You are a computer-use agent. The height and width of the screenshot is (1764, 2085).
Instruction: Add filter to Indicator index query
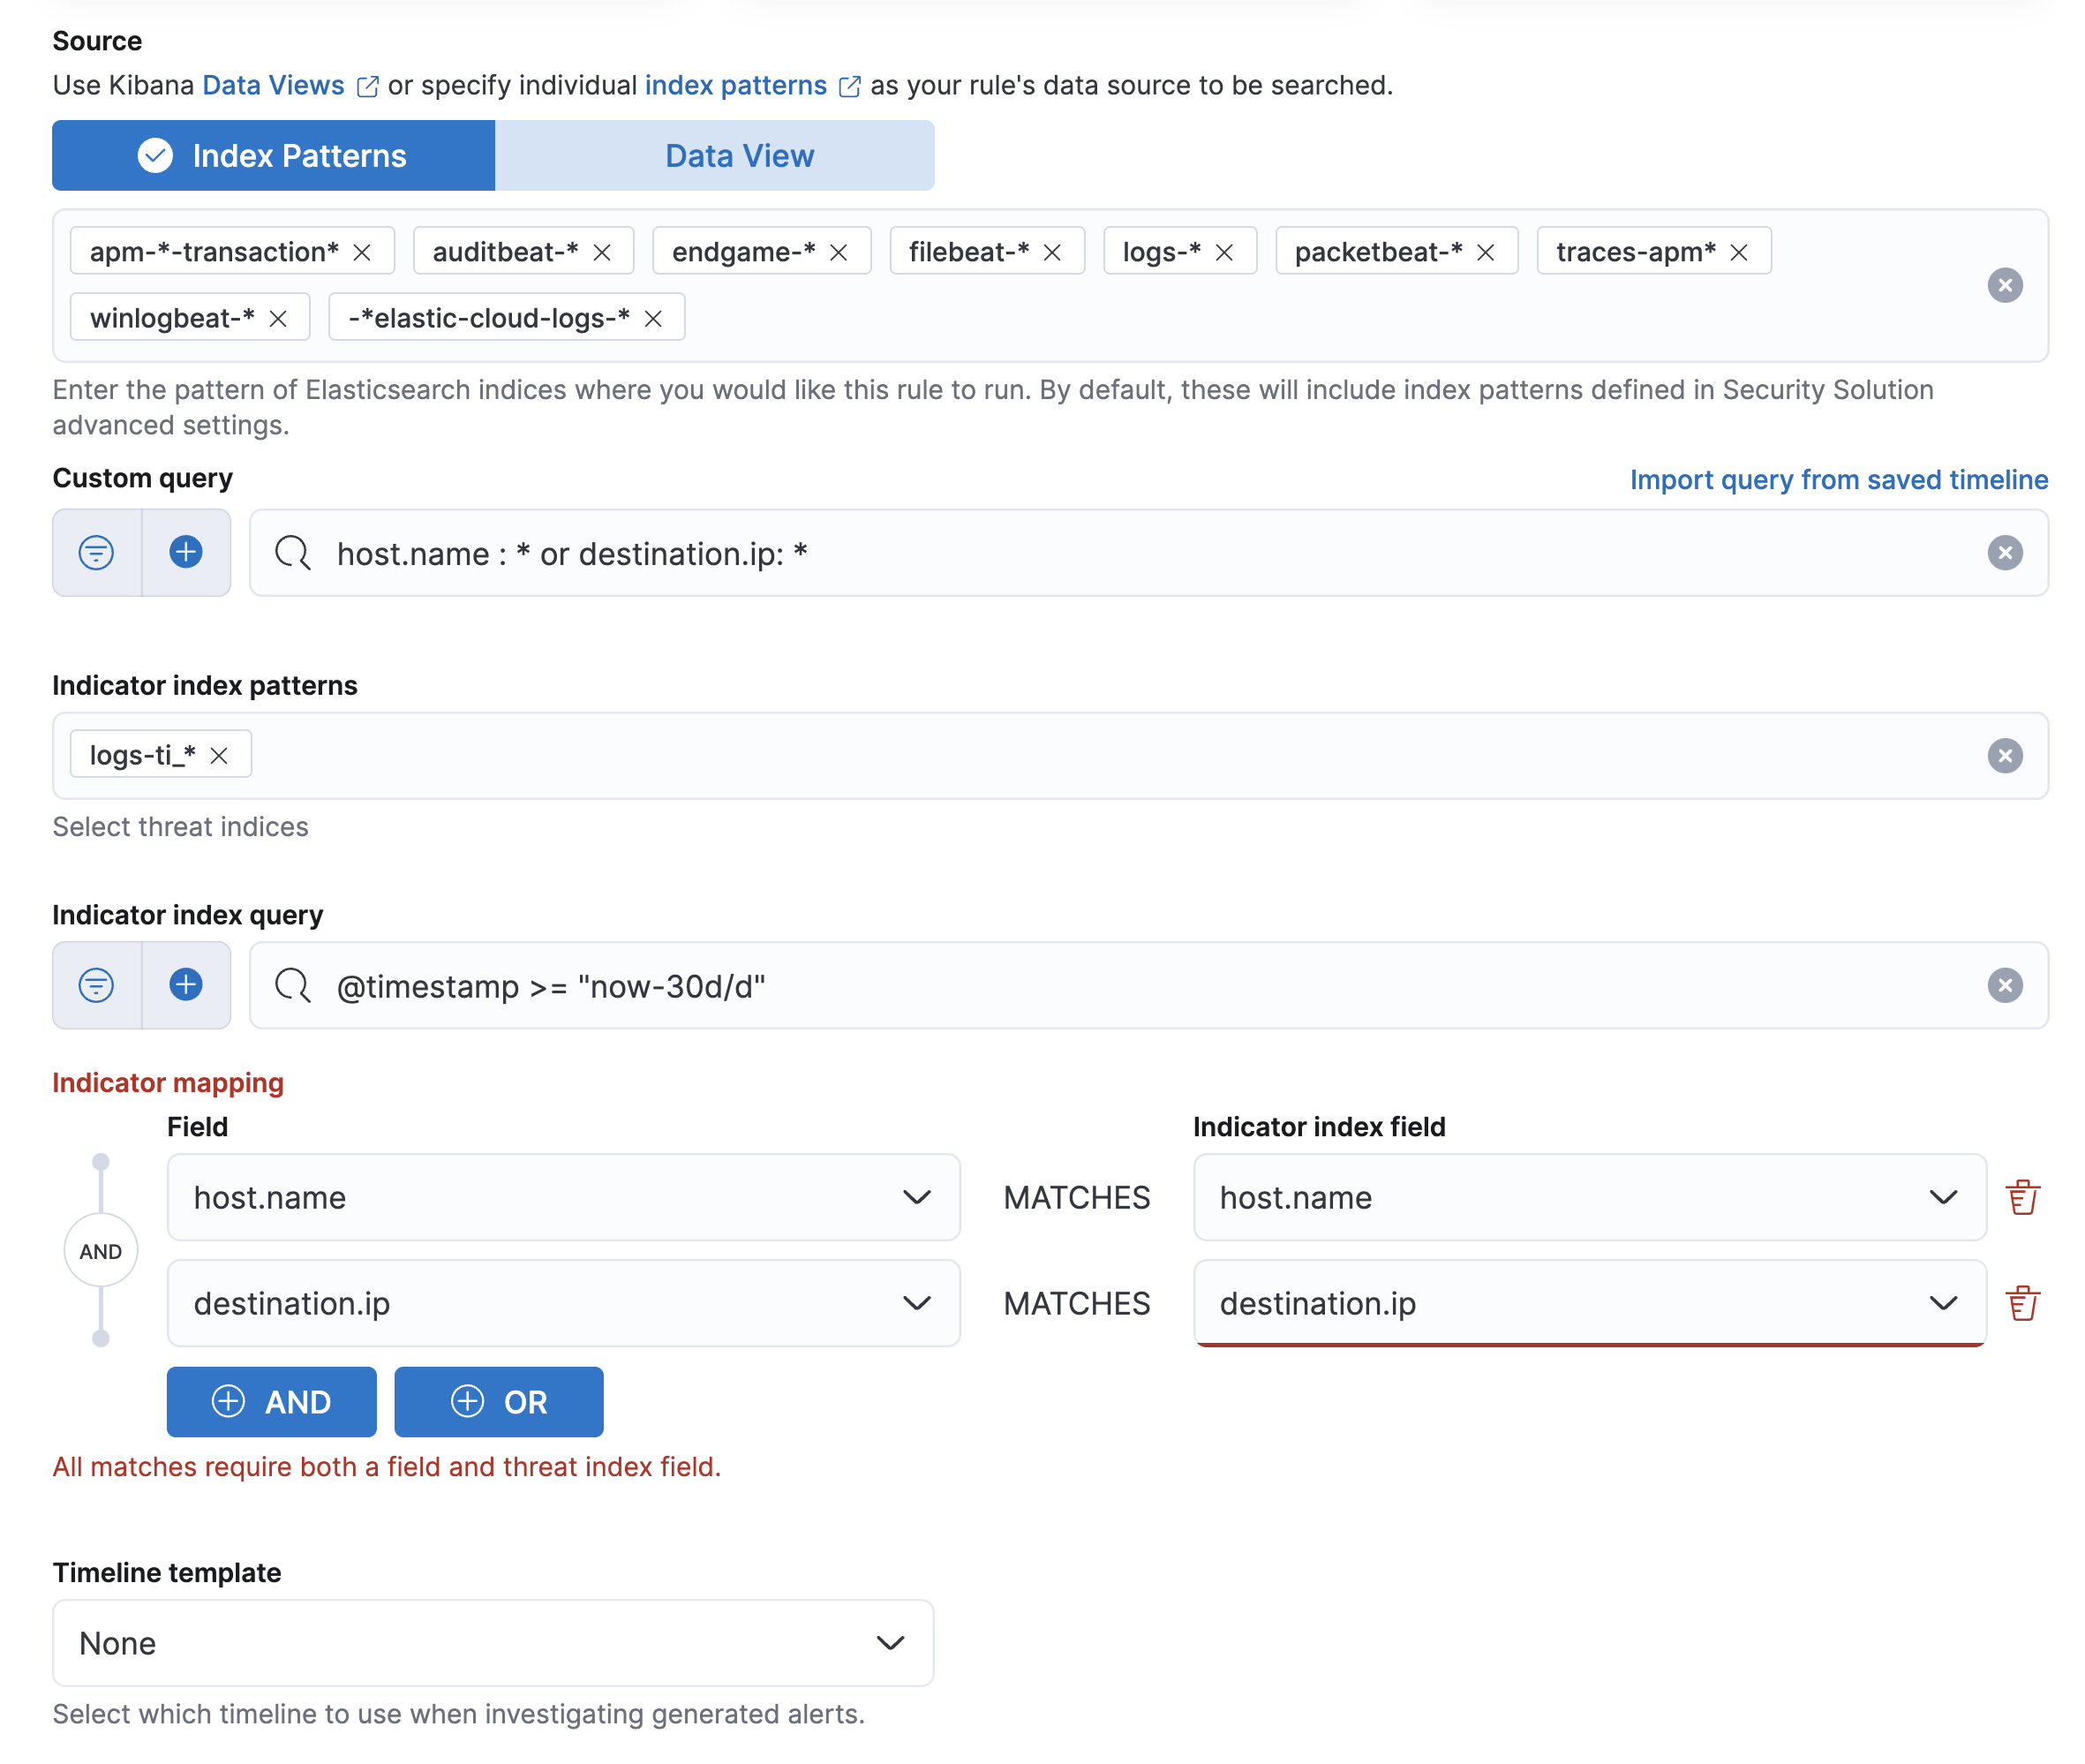(186, 984)
